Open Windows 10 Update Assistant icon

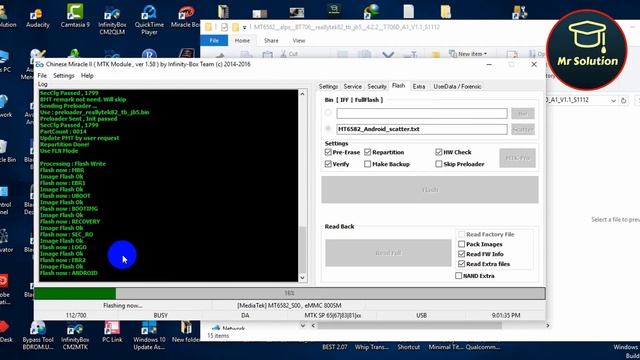coord(149,336)
